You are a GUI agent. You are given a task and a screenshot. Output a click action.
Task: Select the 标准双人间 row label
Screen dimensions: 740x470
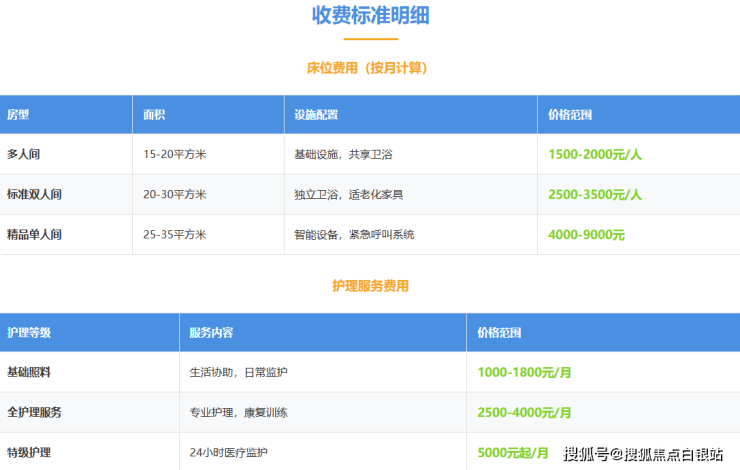(35, 194)
